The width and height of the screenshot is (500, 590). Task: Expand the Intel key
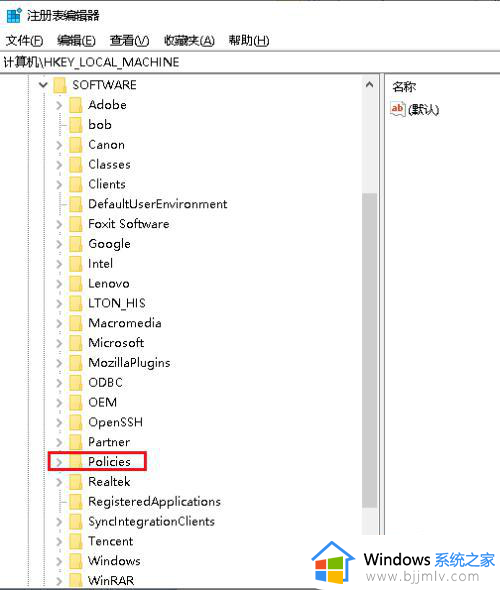pyautogui.click(x=59, y=264)
